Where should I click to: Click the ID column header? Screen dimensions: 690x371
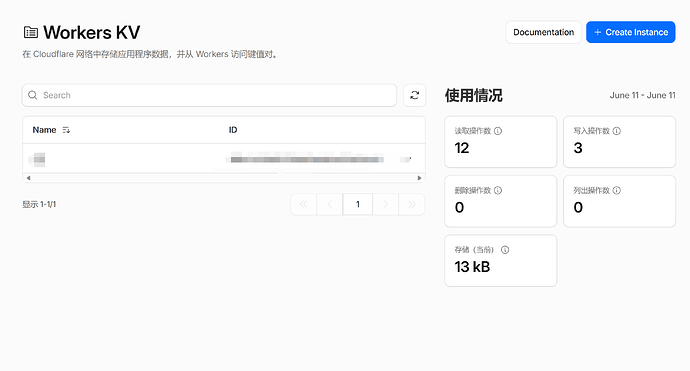tap(233, 130)
